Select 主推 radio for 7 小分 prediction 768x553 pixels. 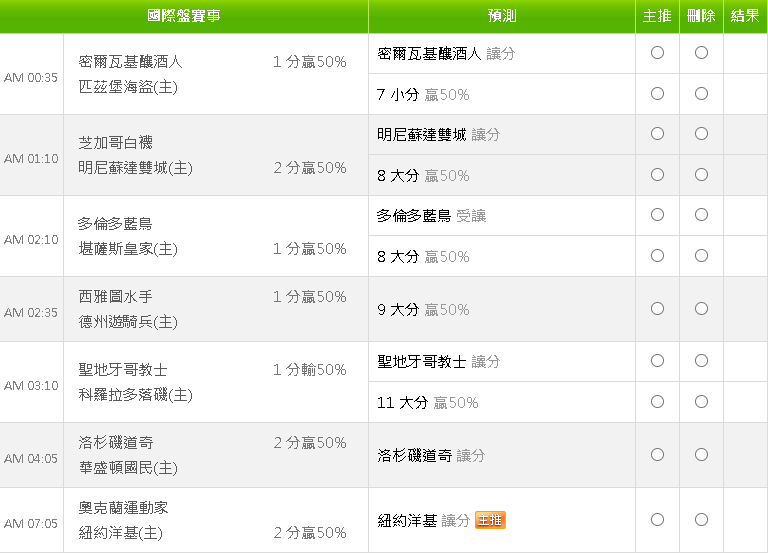point(657,94)
